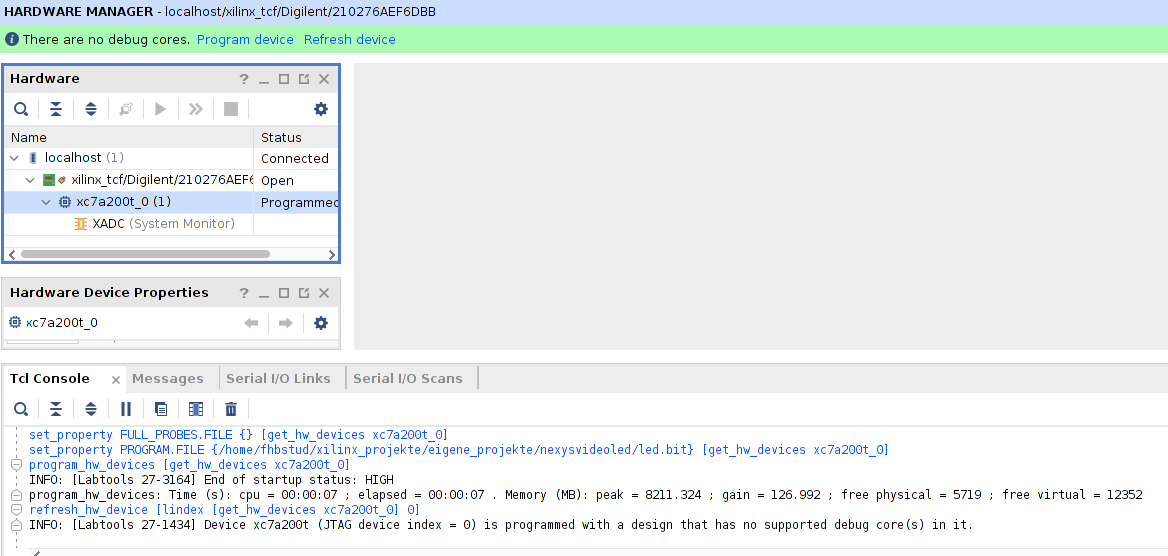1168x556 pixels.
Task: Open Hardware Device Properties settings gear
Action: point(321,323)
